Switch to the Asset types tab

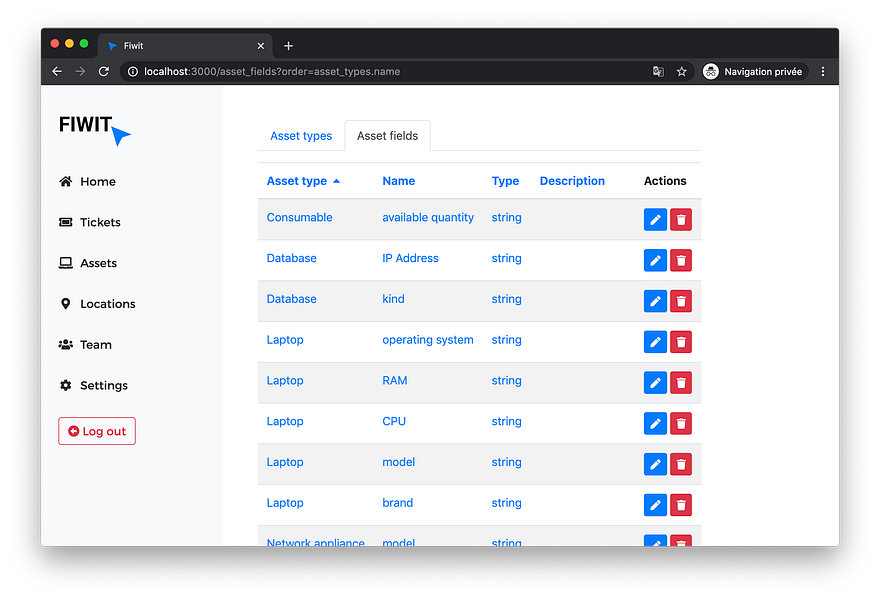[x=301, y=136]
